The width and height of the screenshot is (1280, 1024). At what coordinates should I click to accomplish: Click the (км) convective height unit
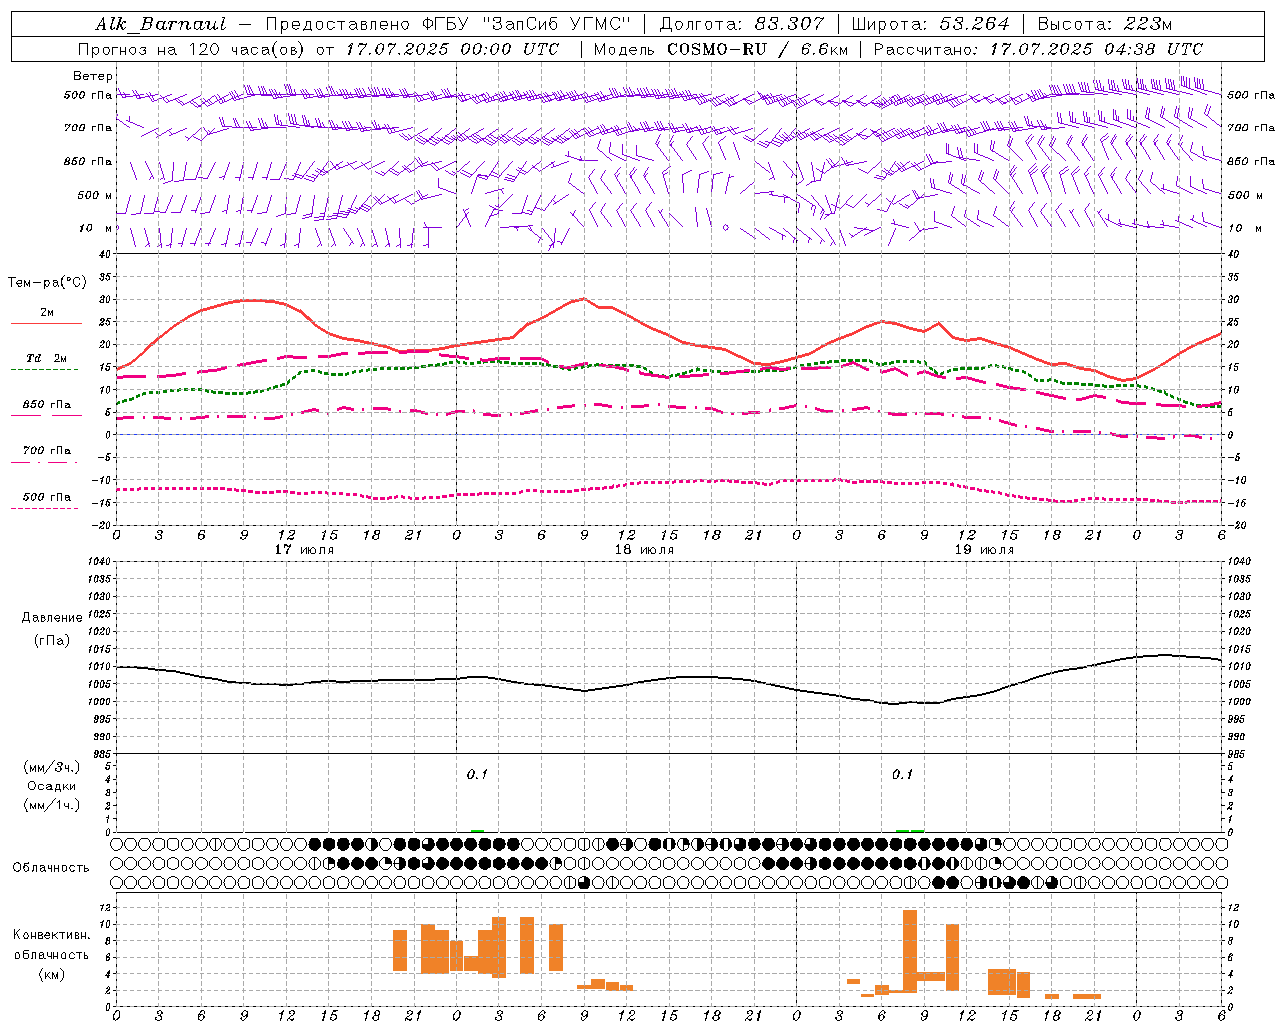pyautogui.click(x=51, y=974)
